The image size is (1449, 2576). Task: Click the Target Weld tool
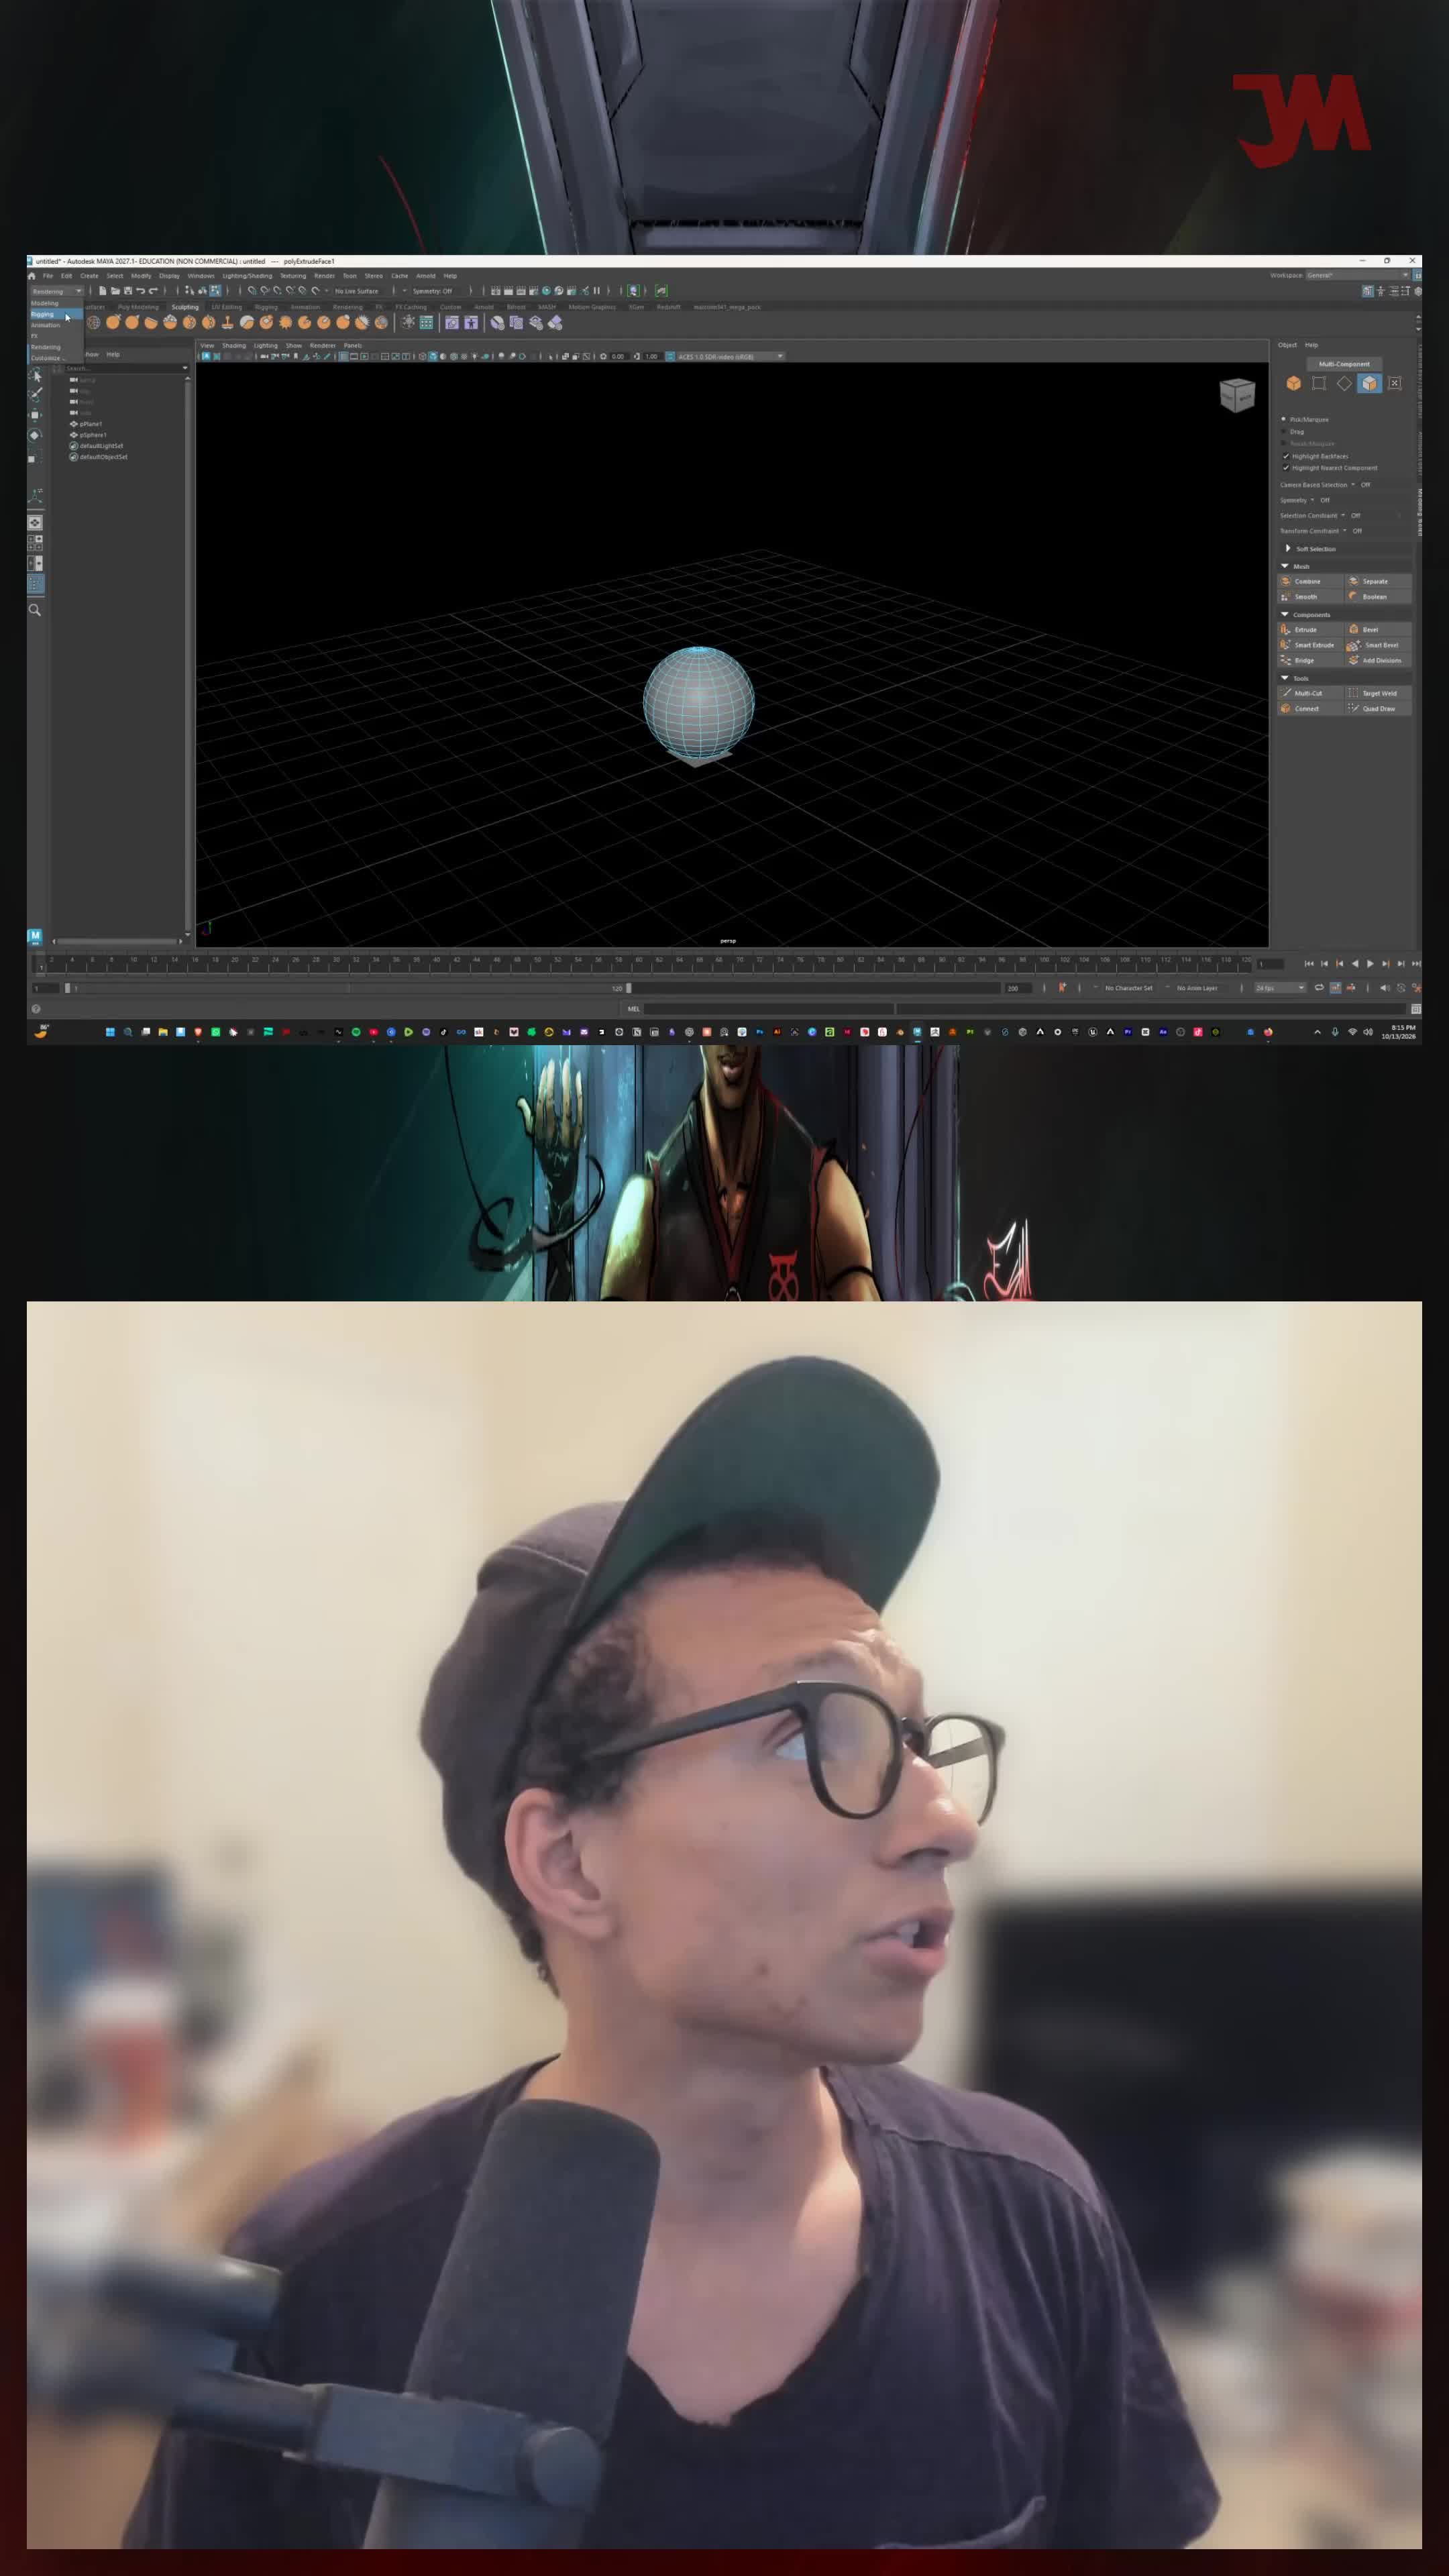[1378, 693]
